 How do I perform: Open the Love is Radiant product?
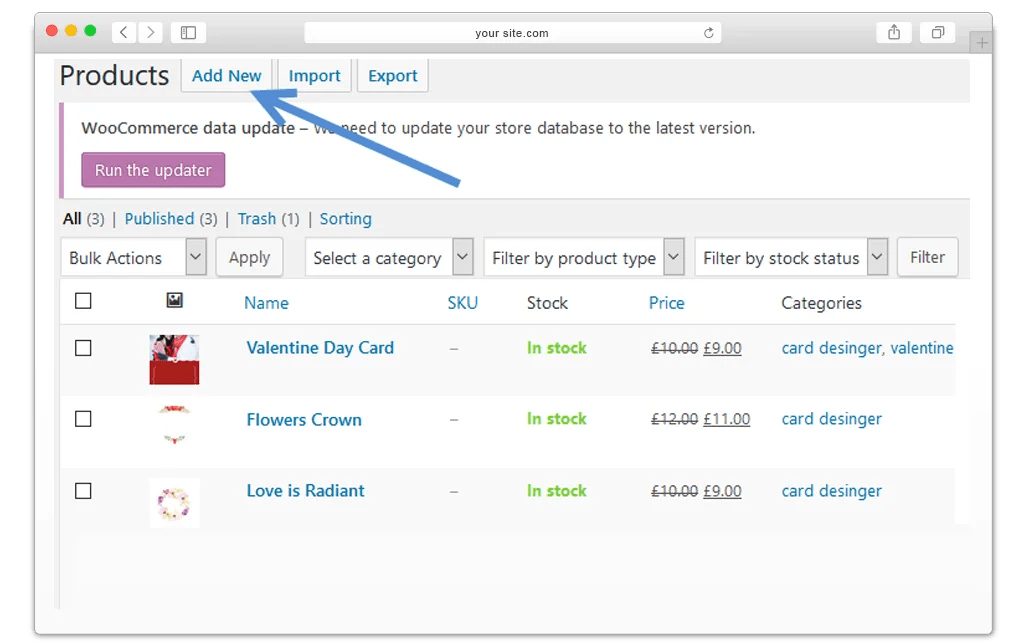pyautogui.click(x=305, y=490)
